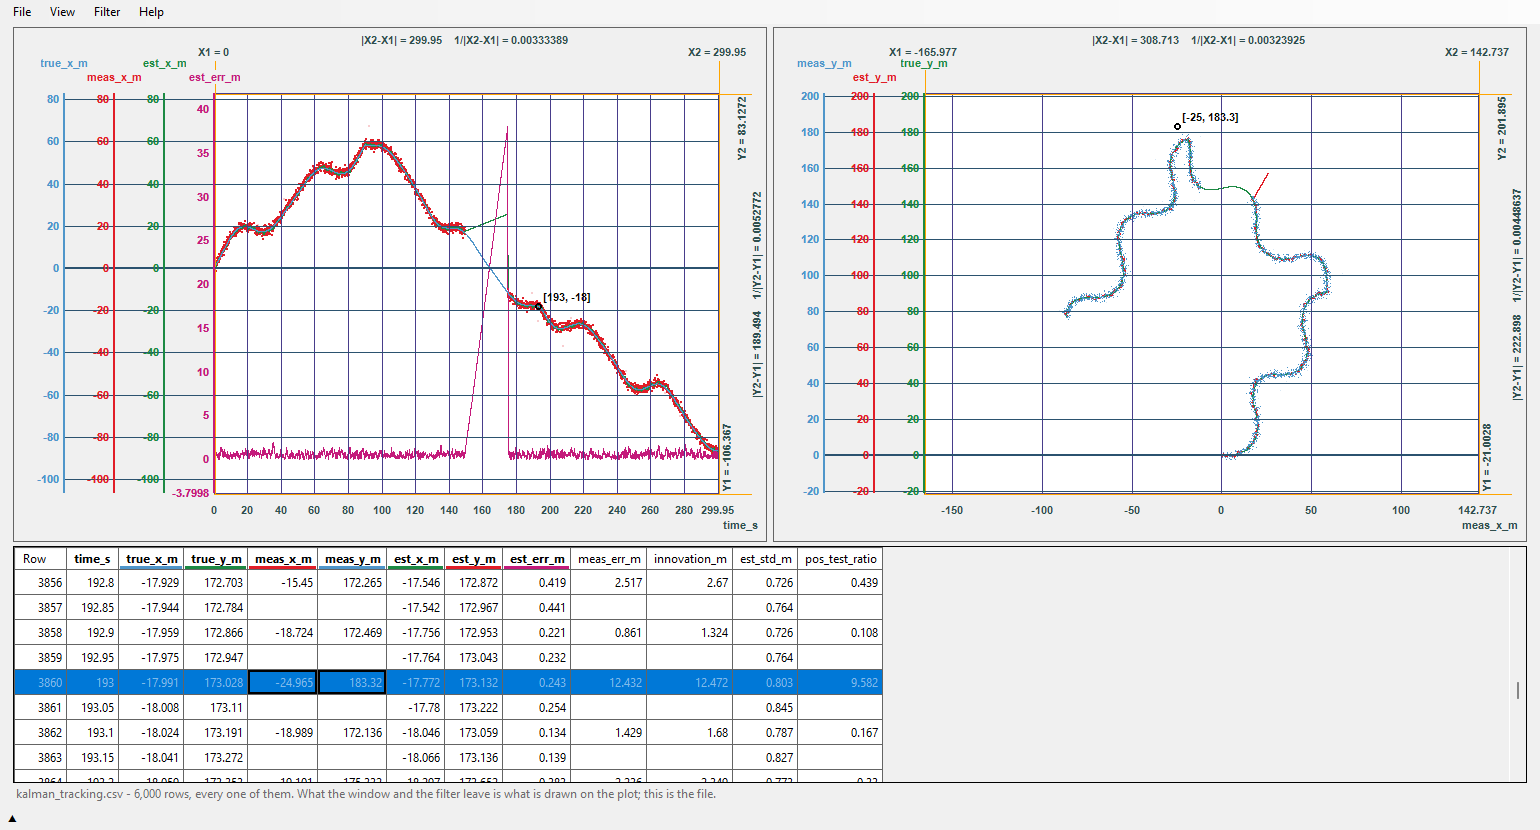Click the table's vertical scrollbar thumb
The height and width of the screenshot is (830, 1540).
[x=1518, y=690]
